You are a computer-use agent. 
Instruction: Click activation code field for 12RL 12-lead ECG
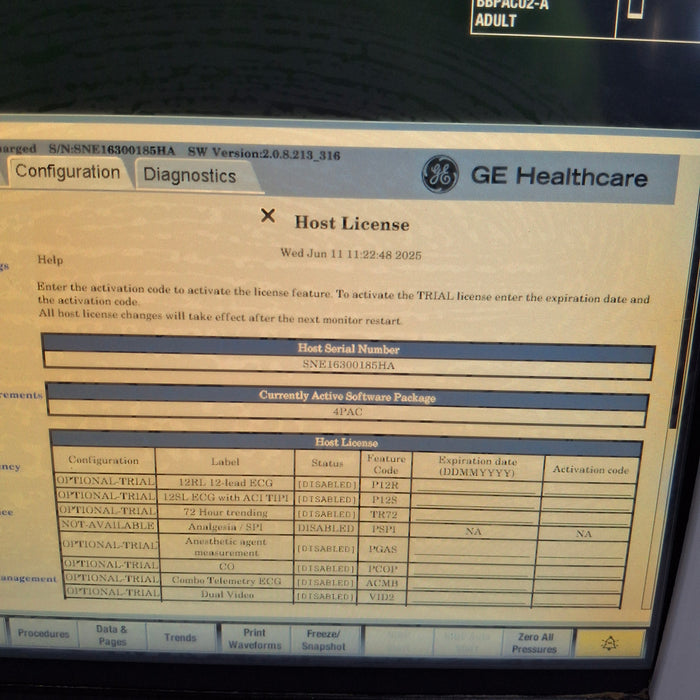tap(588, 489)
